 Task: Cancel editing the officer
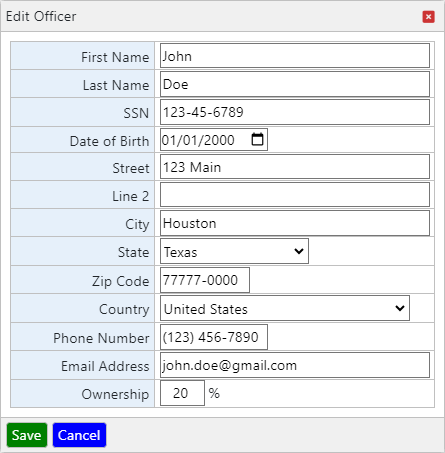coord(79,435)
